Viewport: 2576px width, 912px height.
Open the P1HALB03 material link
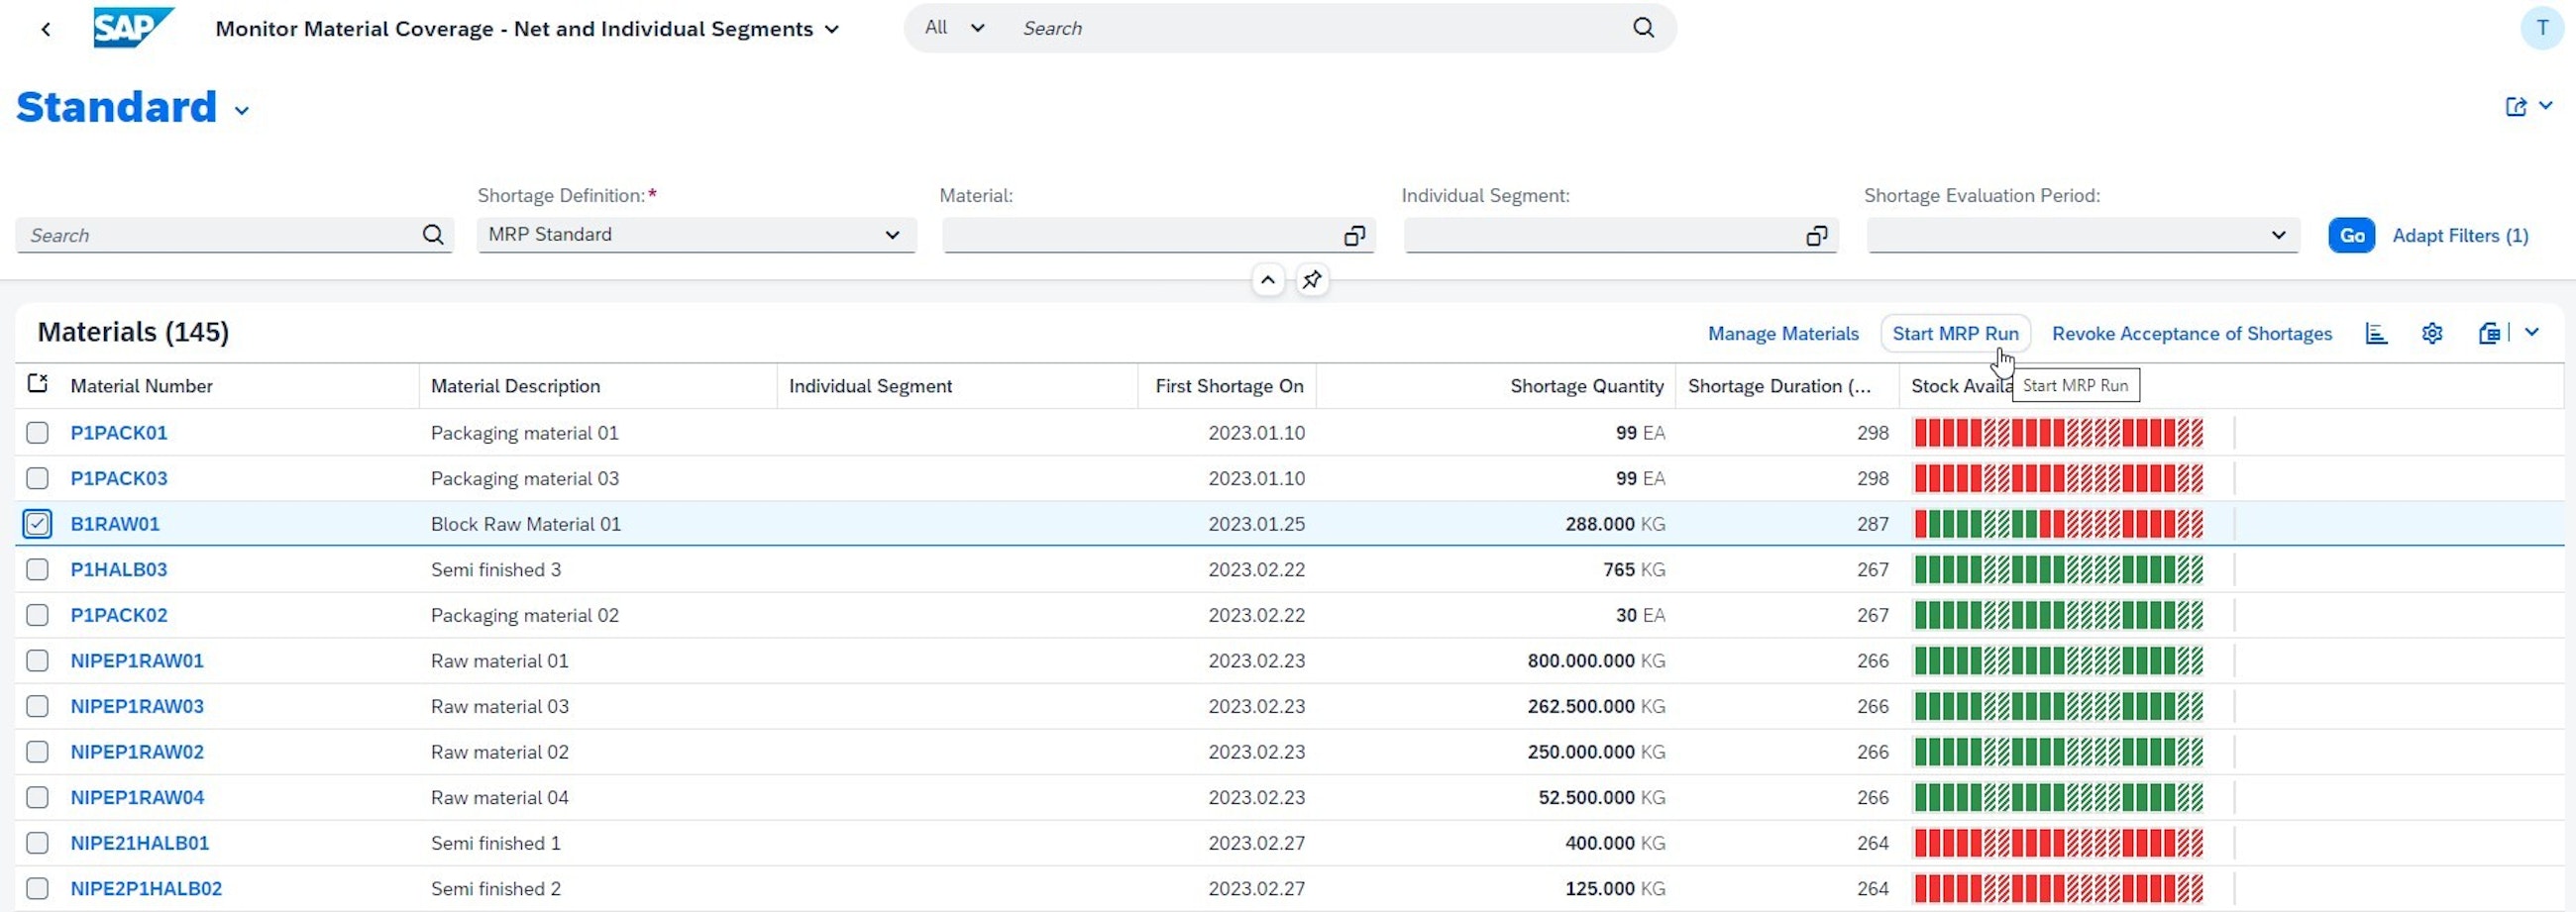(118, 570)
